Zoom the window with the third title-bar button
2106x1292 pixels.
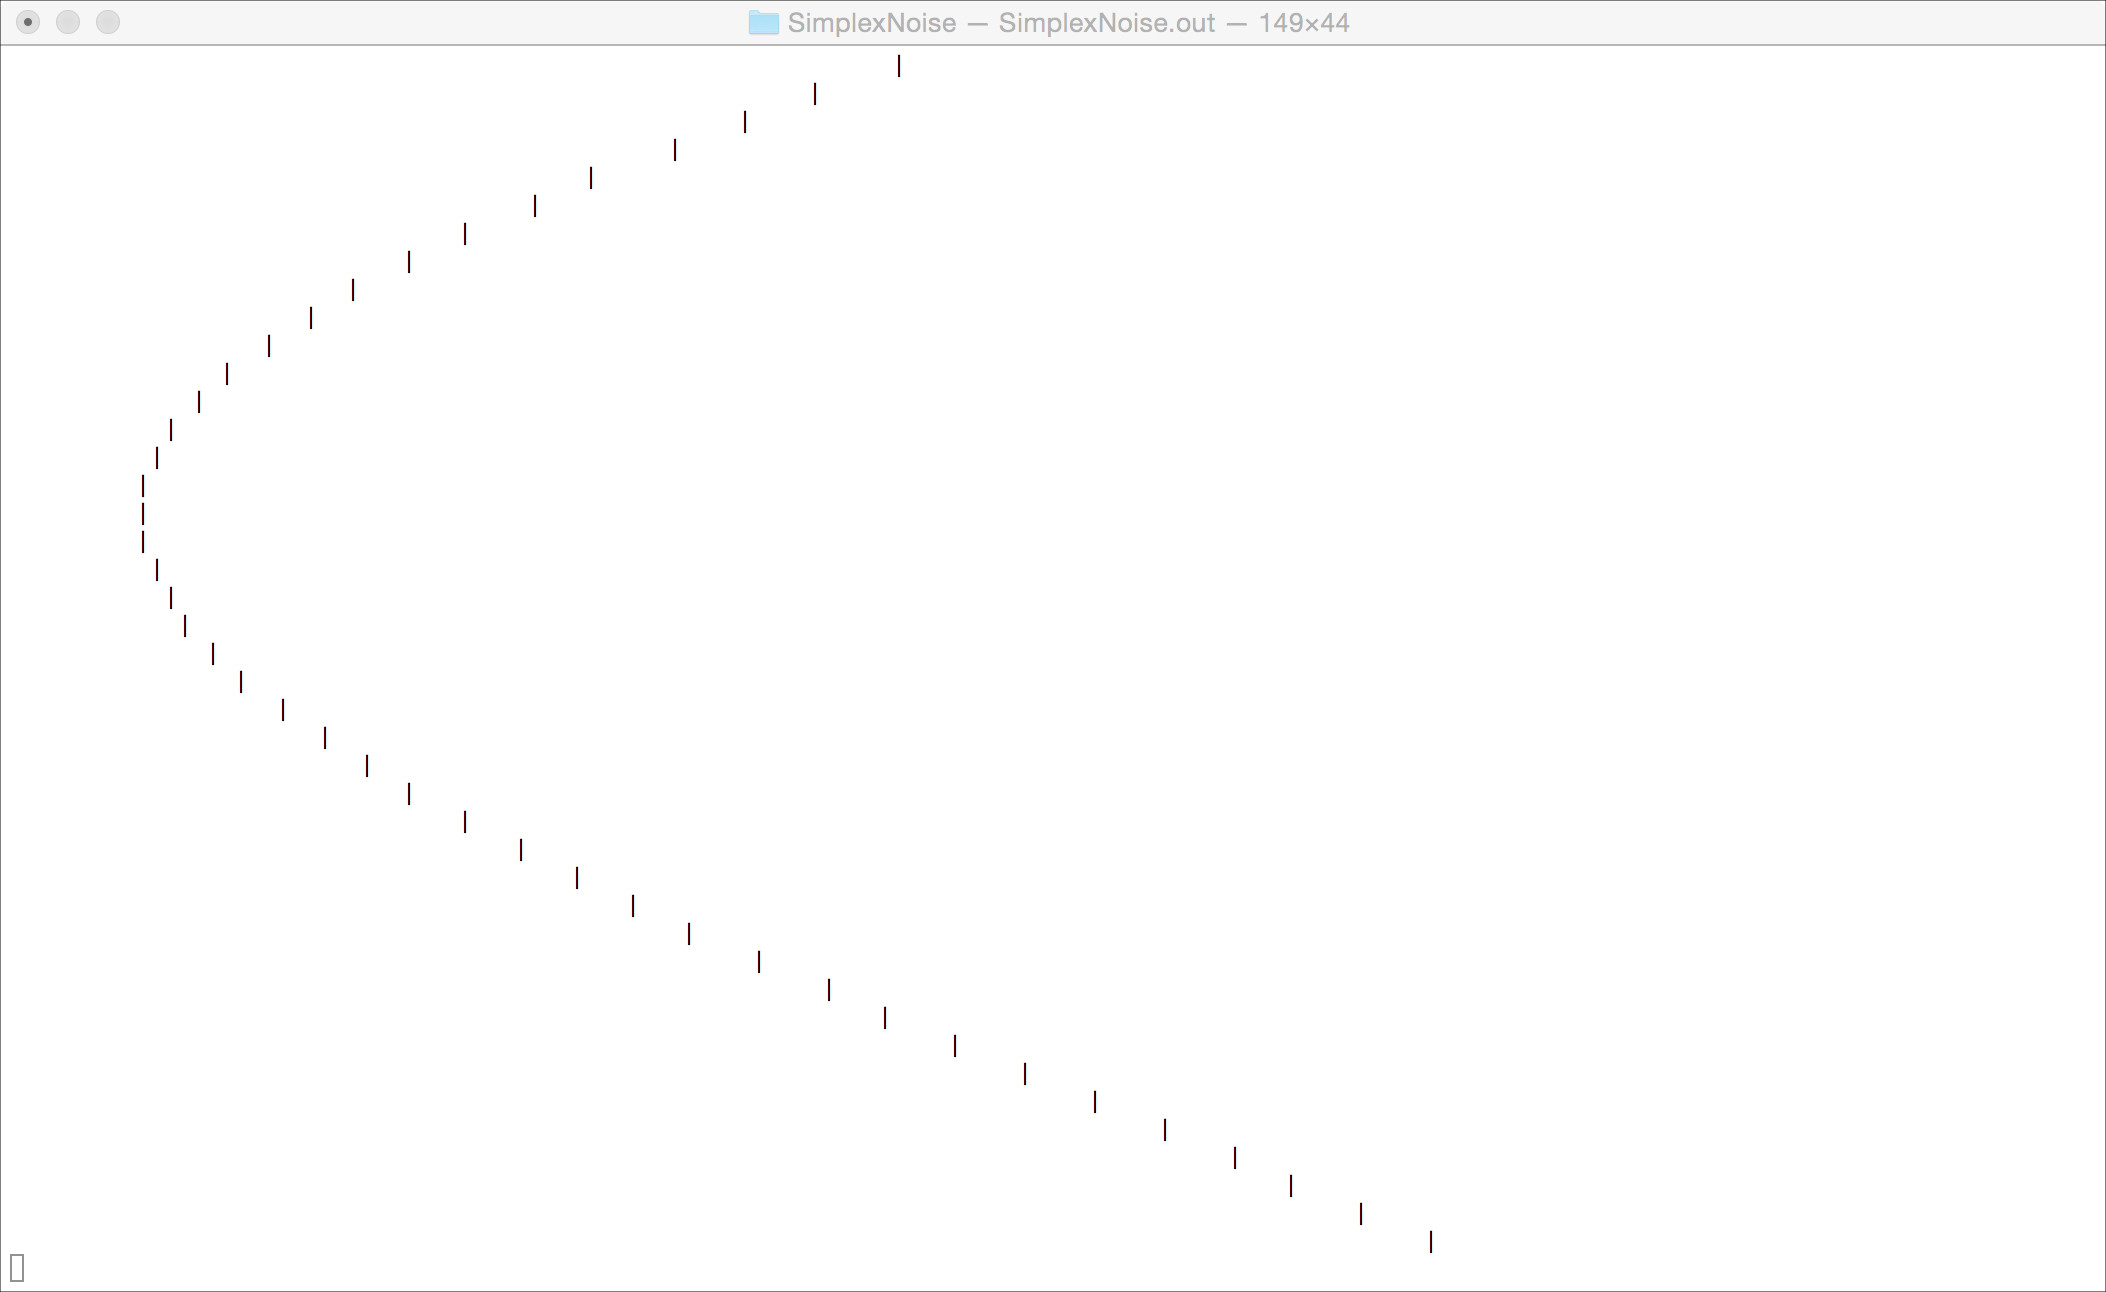[x=108, y=22]
